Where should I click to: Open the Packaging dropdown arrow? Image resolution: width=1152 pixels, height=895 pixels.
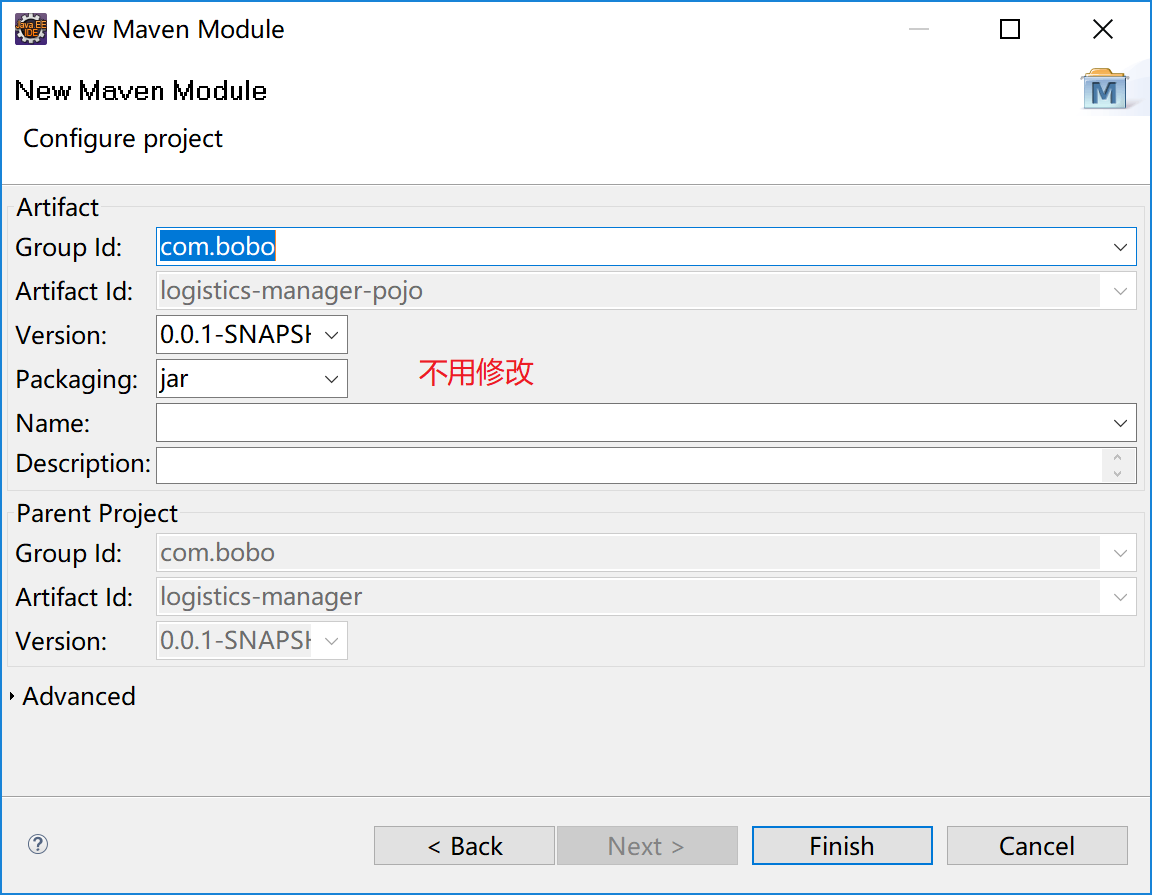pos(331,379)
